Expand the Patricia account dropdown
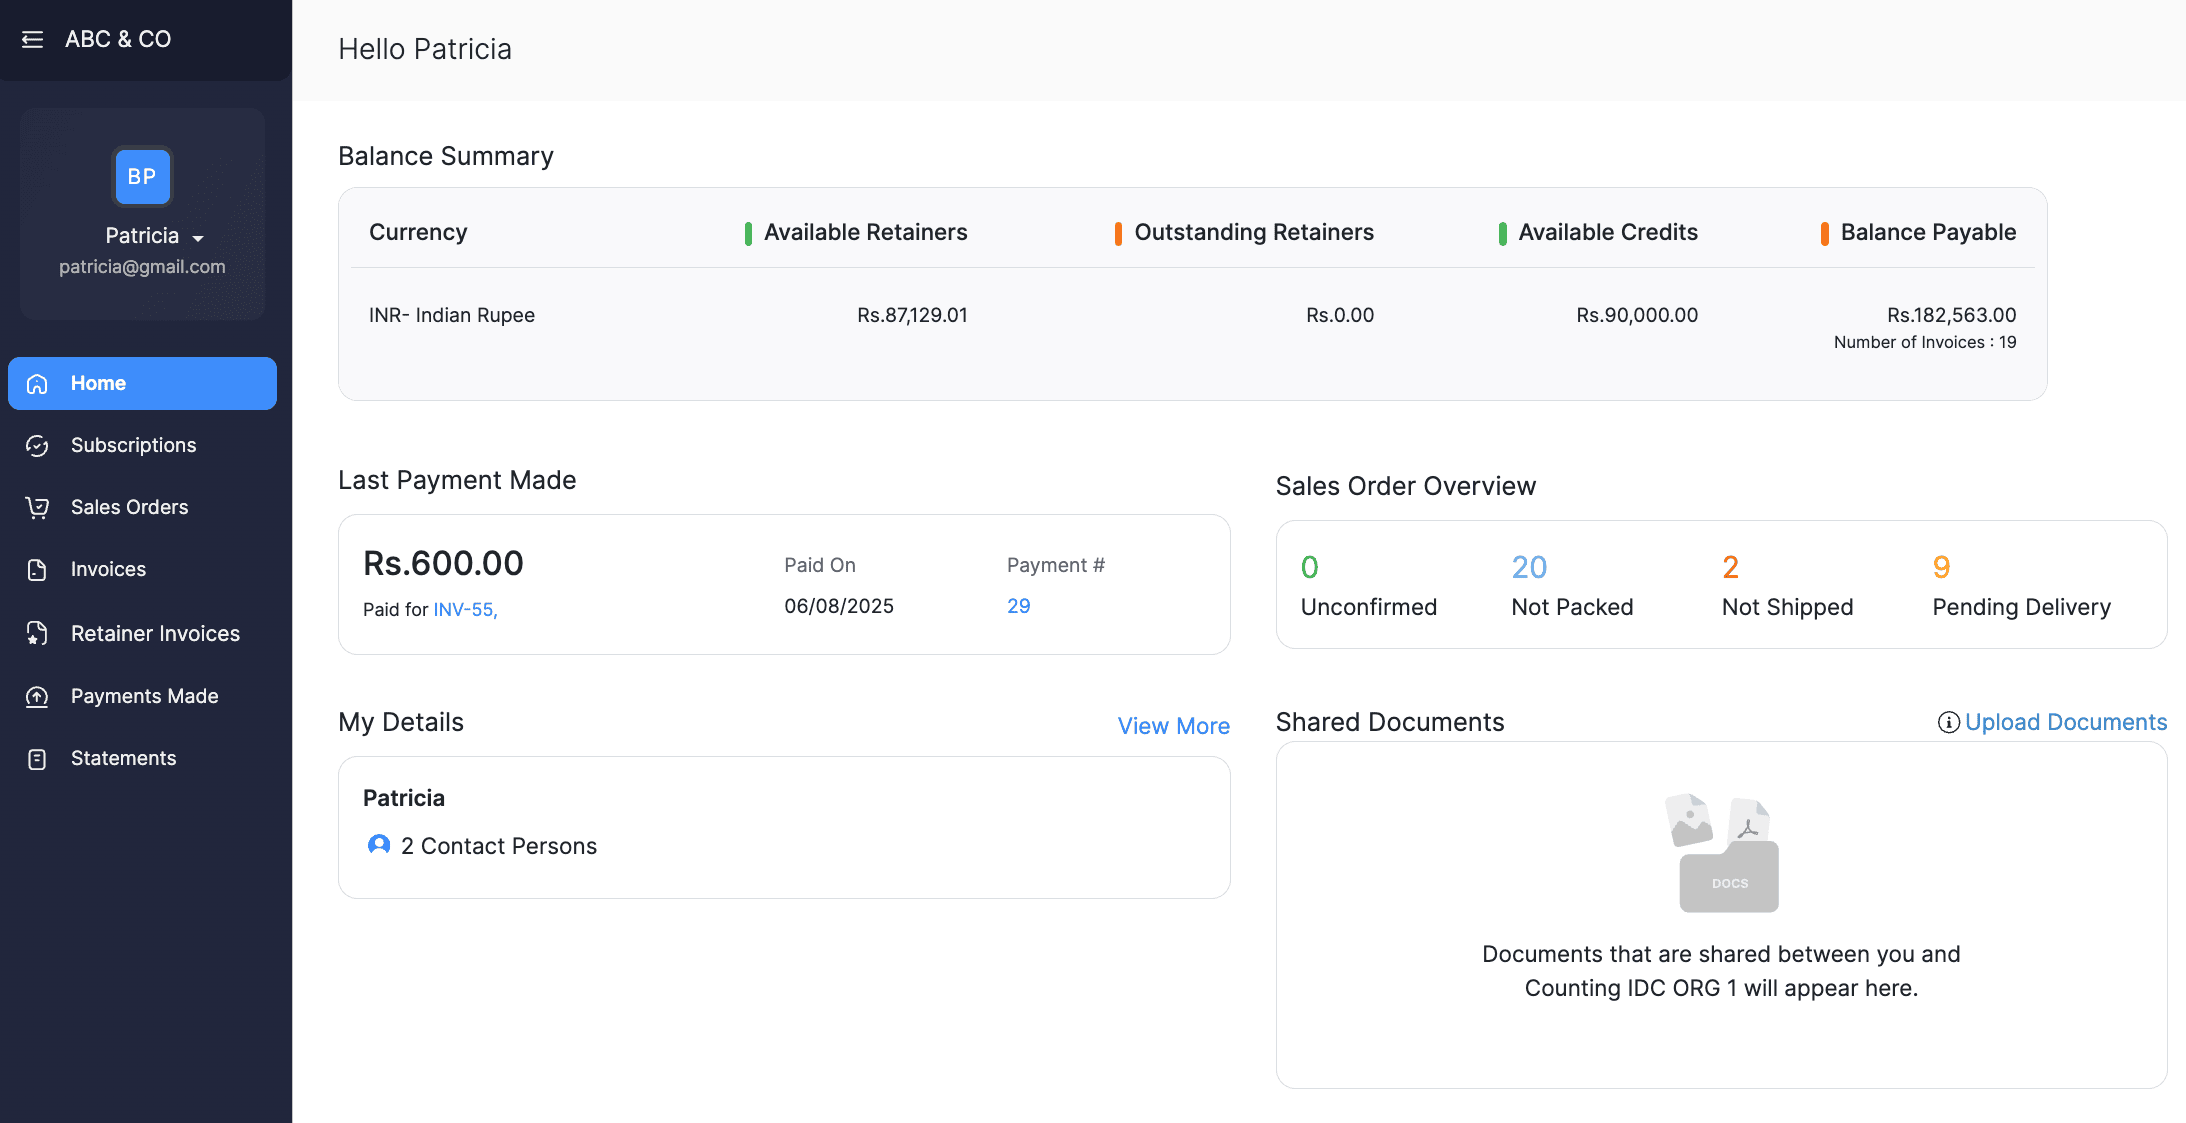The height and width of the screenshot is (1123, 2186). click(197, 238)
